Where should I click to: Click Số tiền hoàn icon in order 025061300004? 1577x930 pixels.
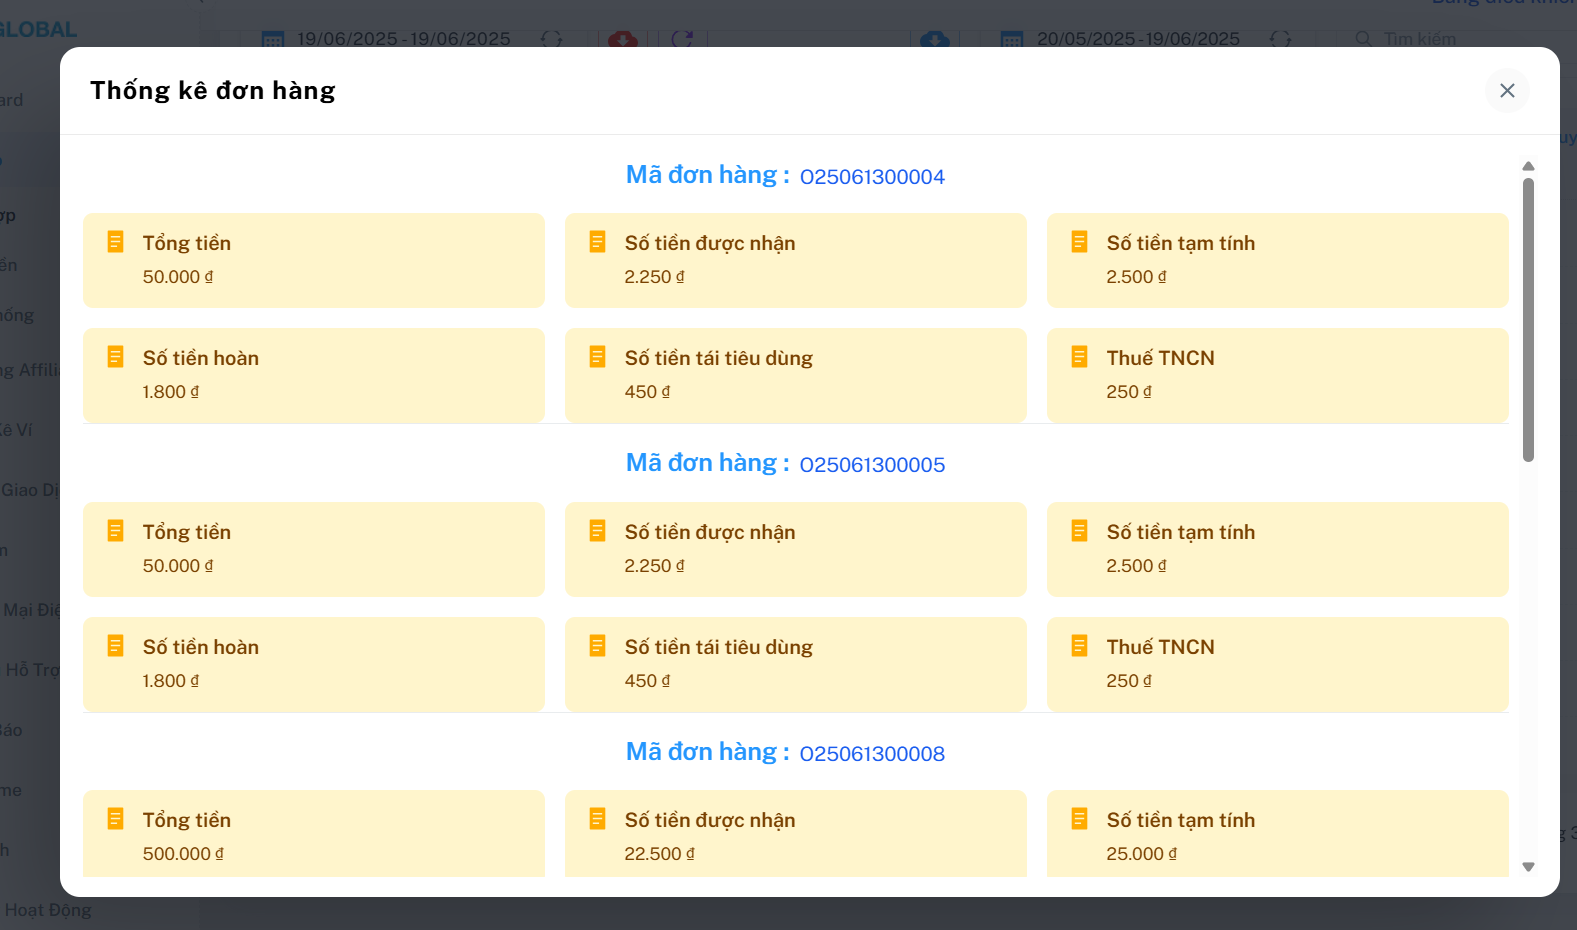tap(116, 357)
